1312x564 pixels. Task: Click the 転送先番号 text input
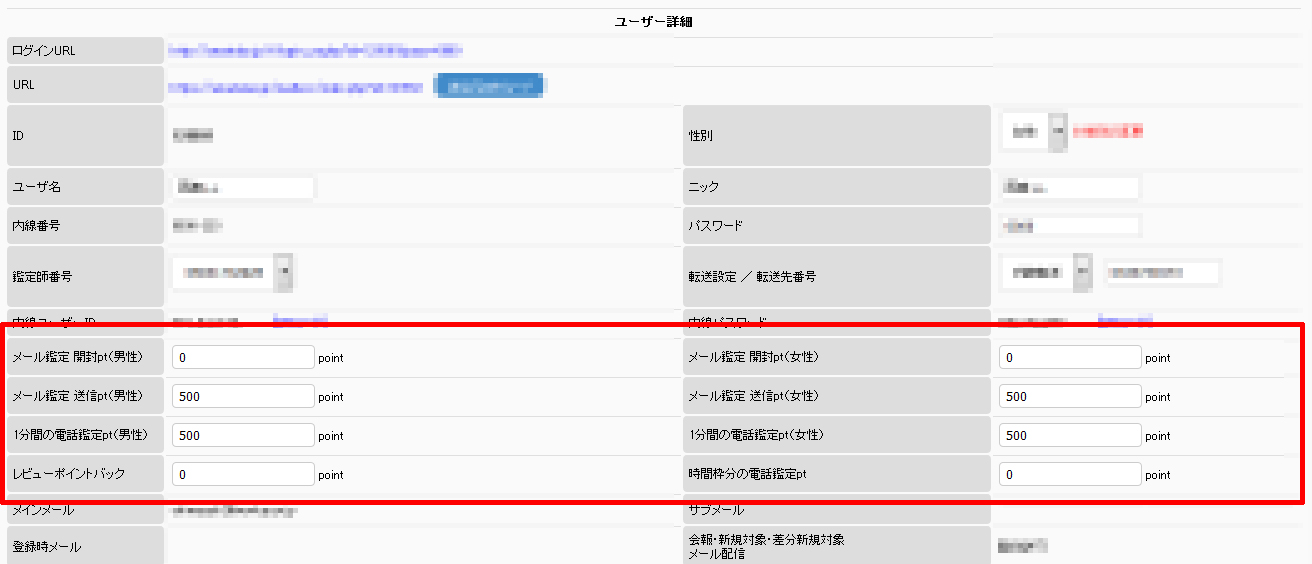1163,271
